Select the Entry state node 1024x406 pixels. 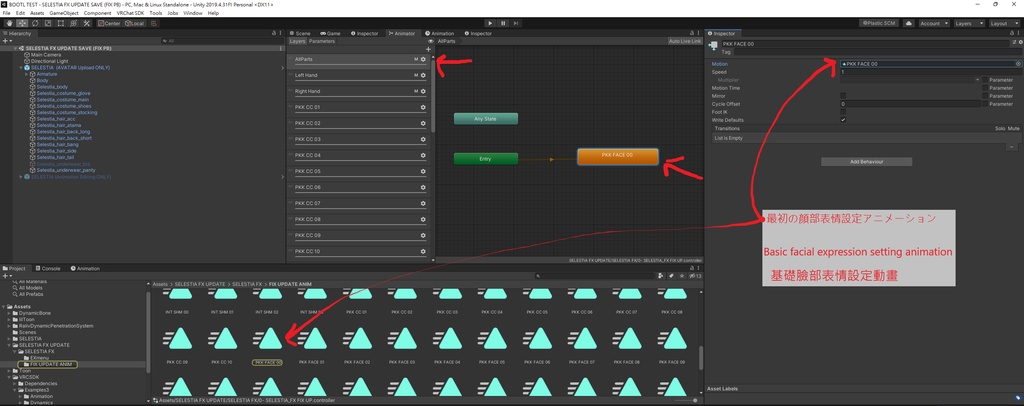(x=486, y=159)
